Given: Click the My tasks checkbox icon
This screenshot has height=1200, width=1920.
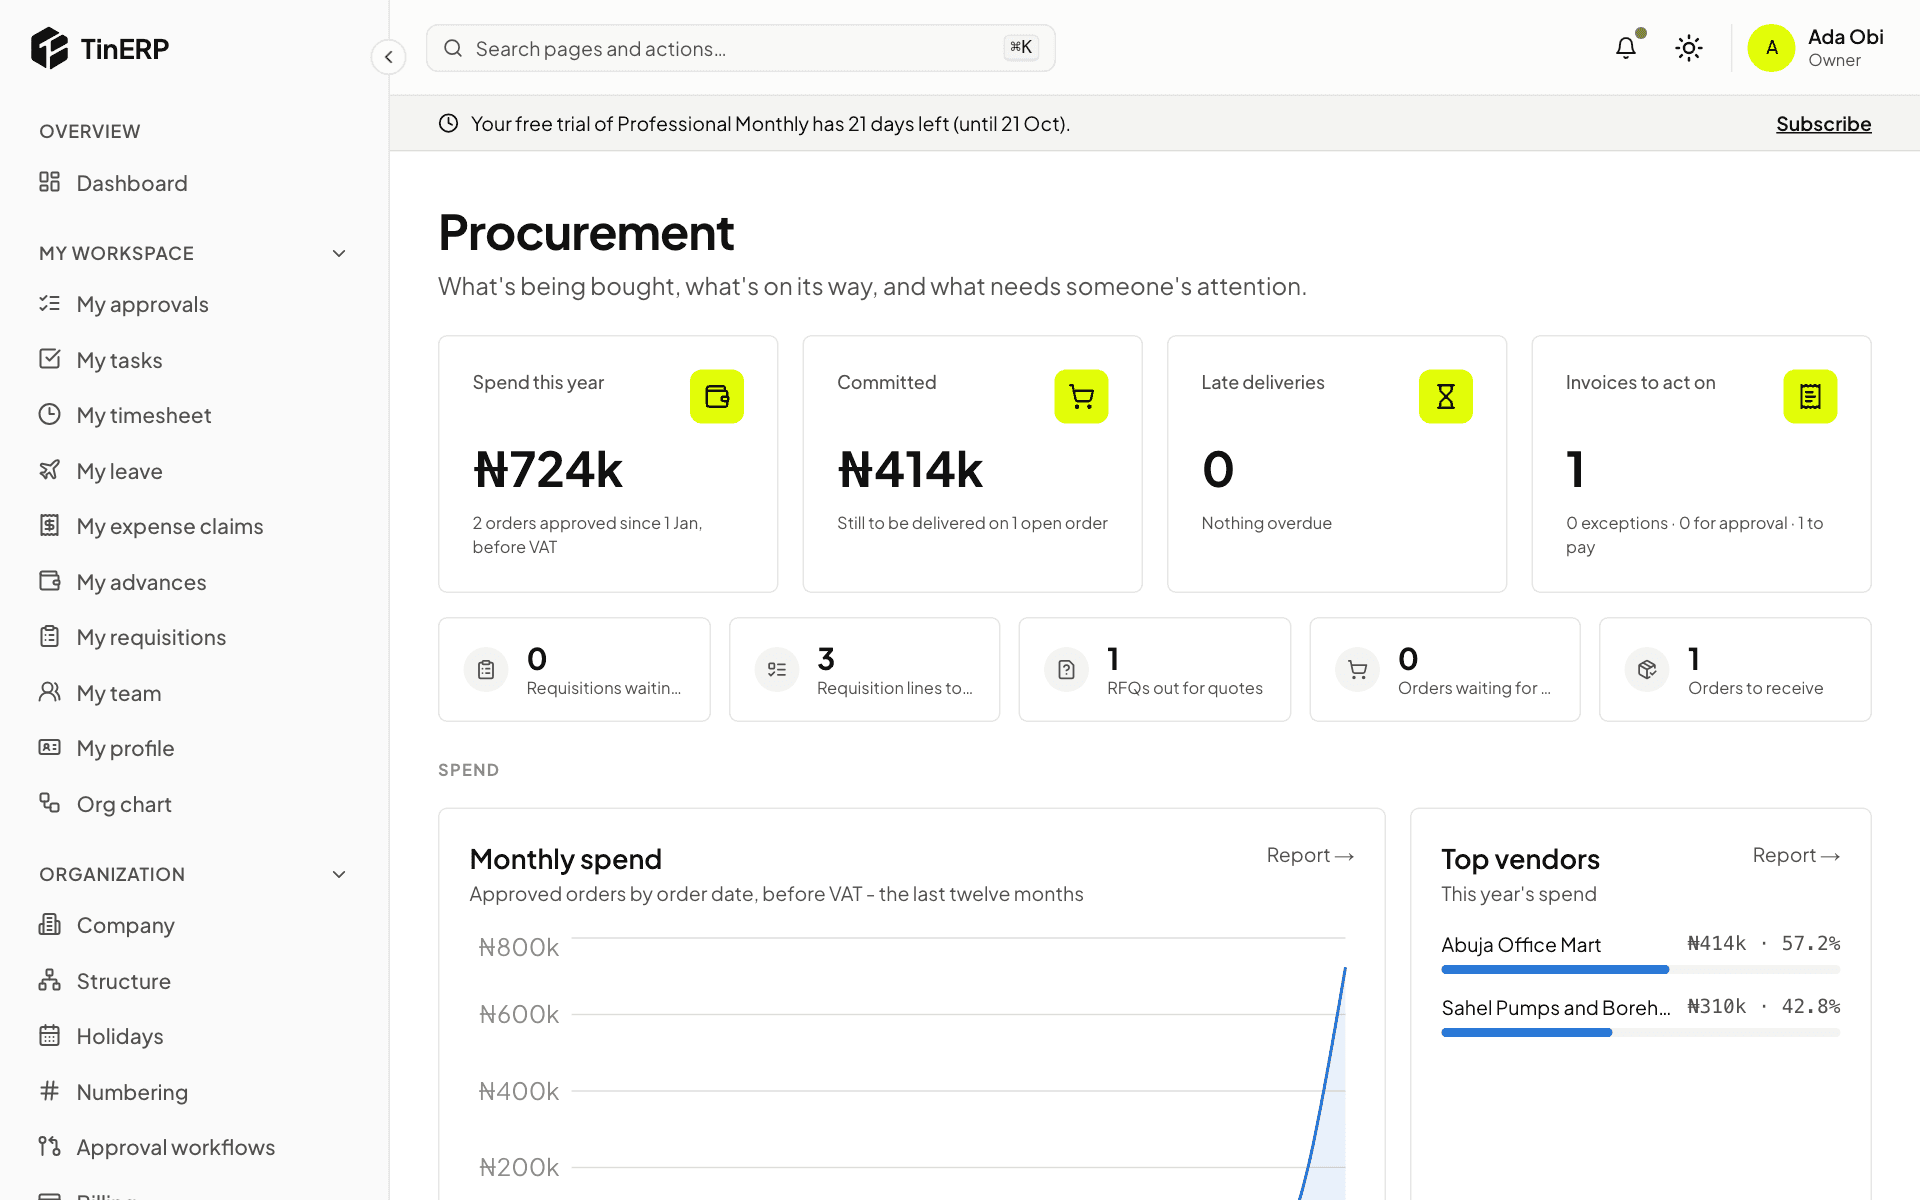Looking at the screenshot, I should click(49, 359).
